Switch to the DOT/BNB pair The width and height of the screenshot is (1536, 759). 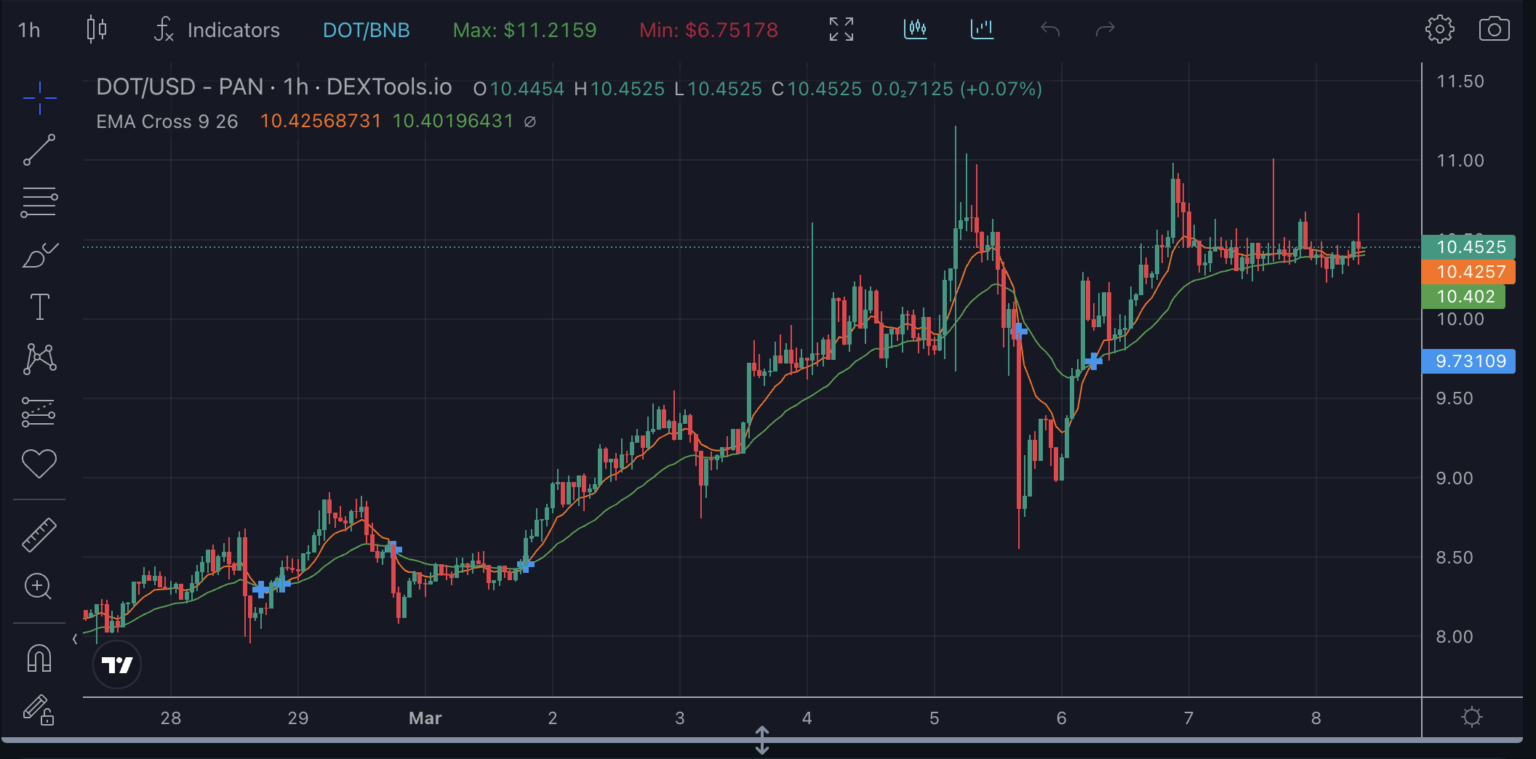click(x=366, y=29)
